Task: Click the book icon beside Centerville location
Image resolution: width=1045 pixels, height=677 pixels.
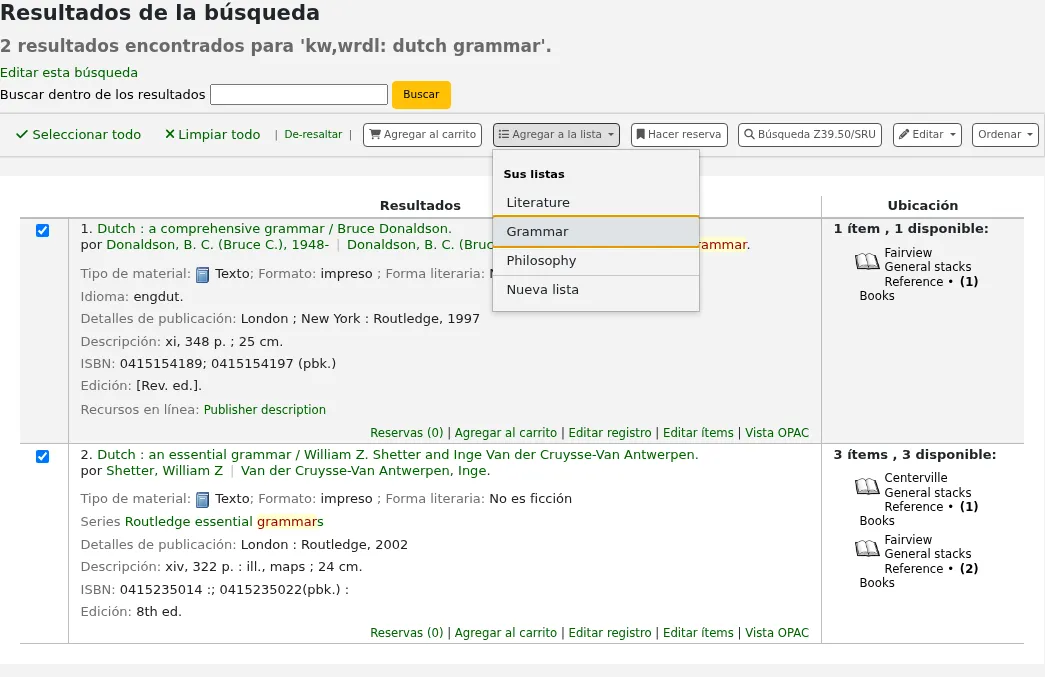Action: (x=867, y=486)
